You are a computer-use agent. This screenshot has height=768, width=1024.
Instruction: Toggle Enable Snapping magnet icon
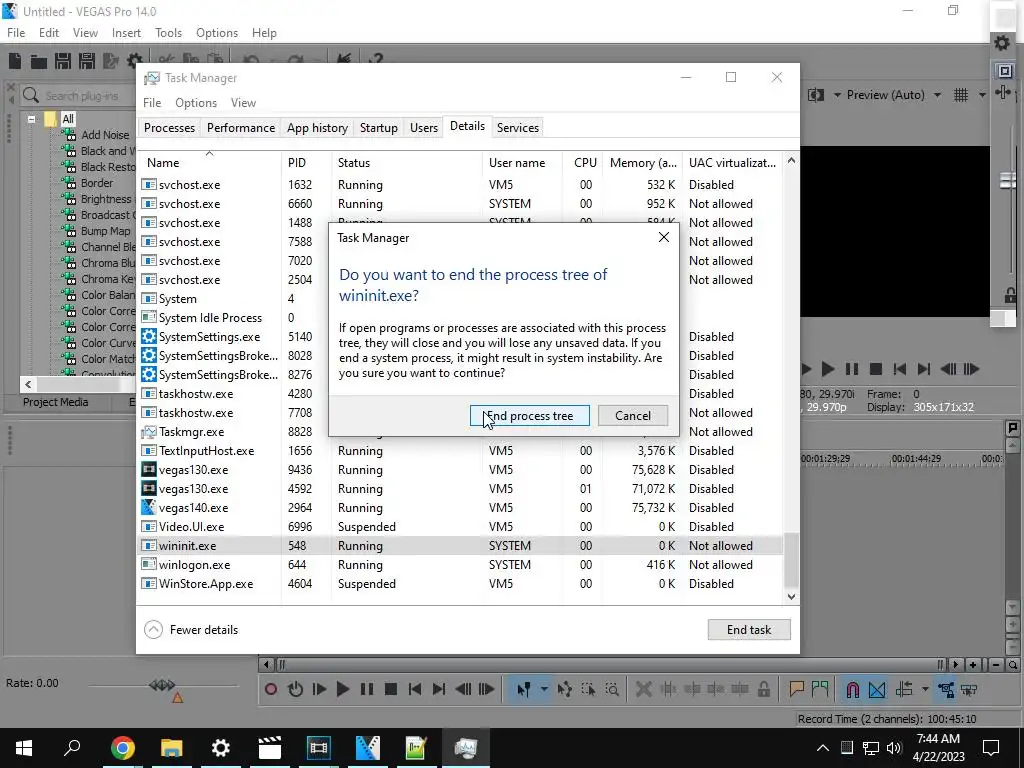point(852,689)
